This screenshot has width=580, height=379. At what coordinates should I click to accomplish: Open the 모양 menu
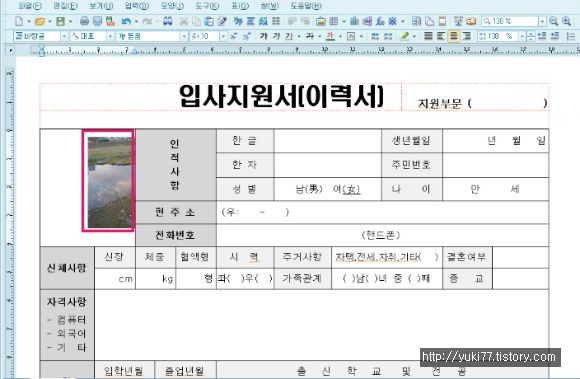click(x=172, y=6)
